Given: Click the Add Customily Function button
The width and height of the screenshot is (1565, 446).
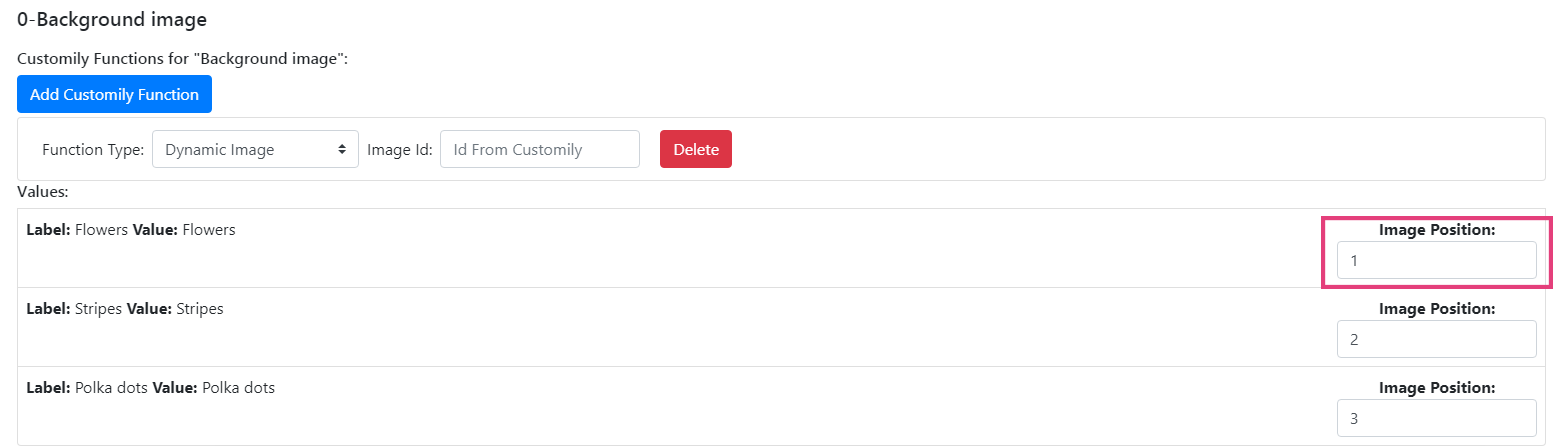Looking at the screenshot, I should coord(114,95).
